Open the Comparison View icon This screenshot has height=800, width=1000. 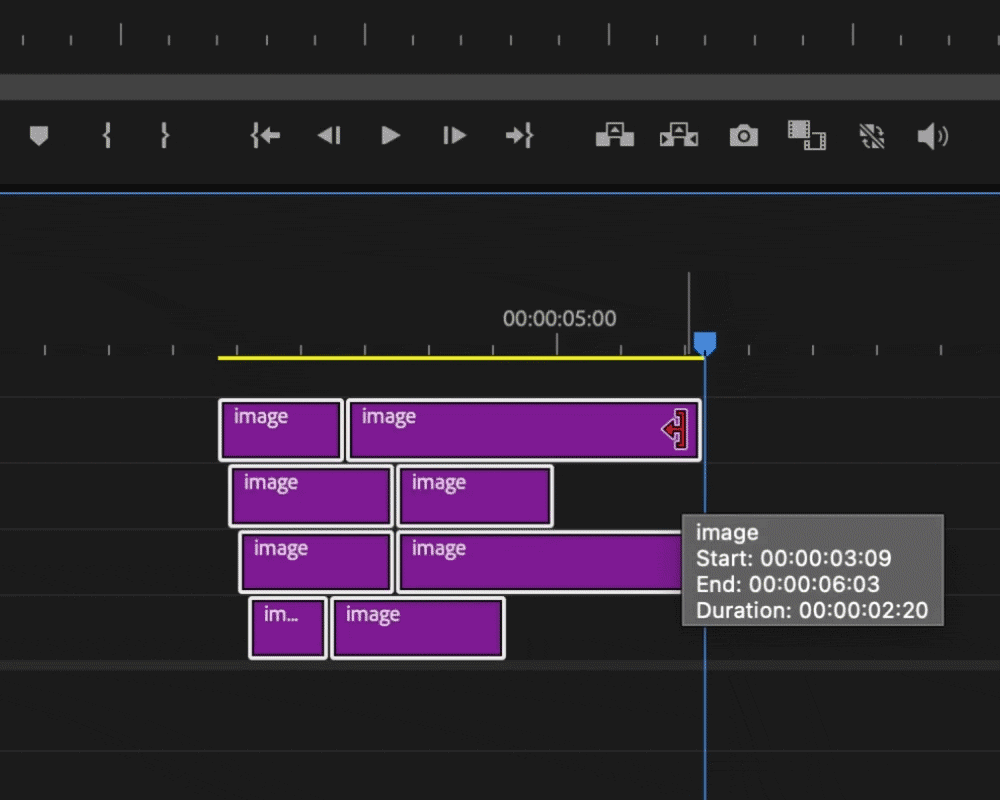[x=807, y=135]
